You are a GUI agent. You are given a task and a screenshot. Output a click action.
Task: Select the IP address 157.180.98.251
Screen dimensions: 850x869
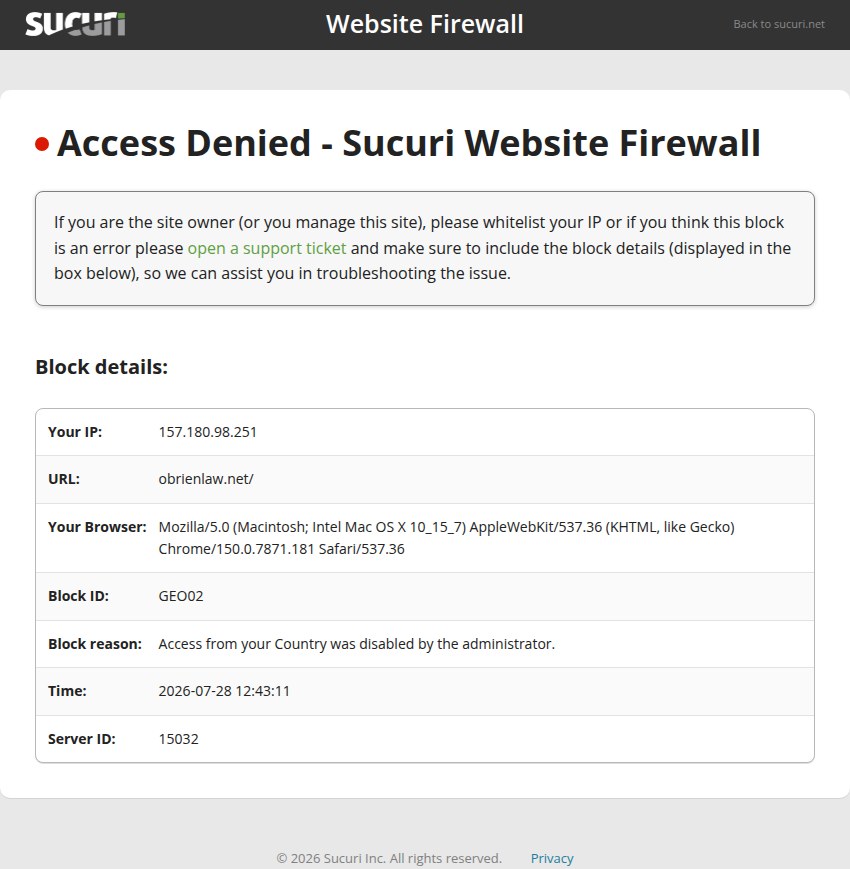point(208,432)
